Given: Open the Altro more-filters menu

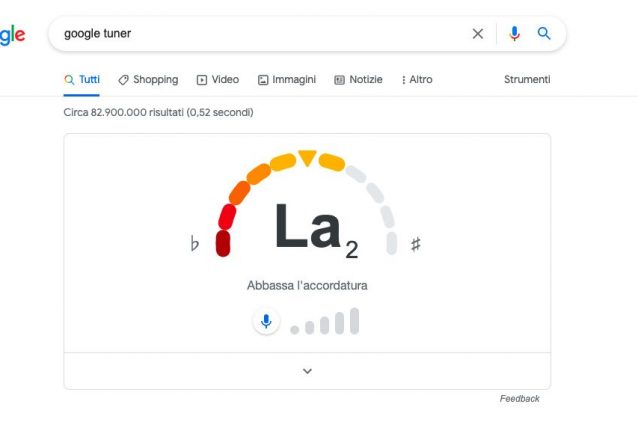Looking at the screenshot, I should 417,80.
